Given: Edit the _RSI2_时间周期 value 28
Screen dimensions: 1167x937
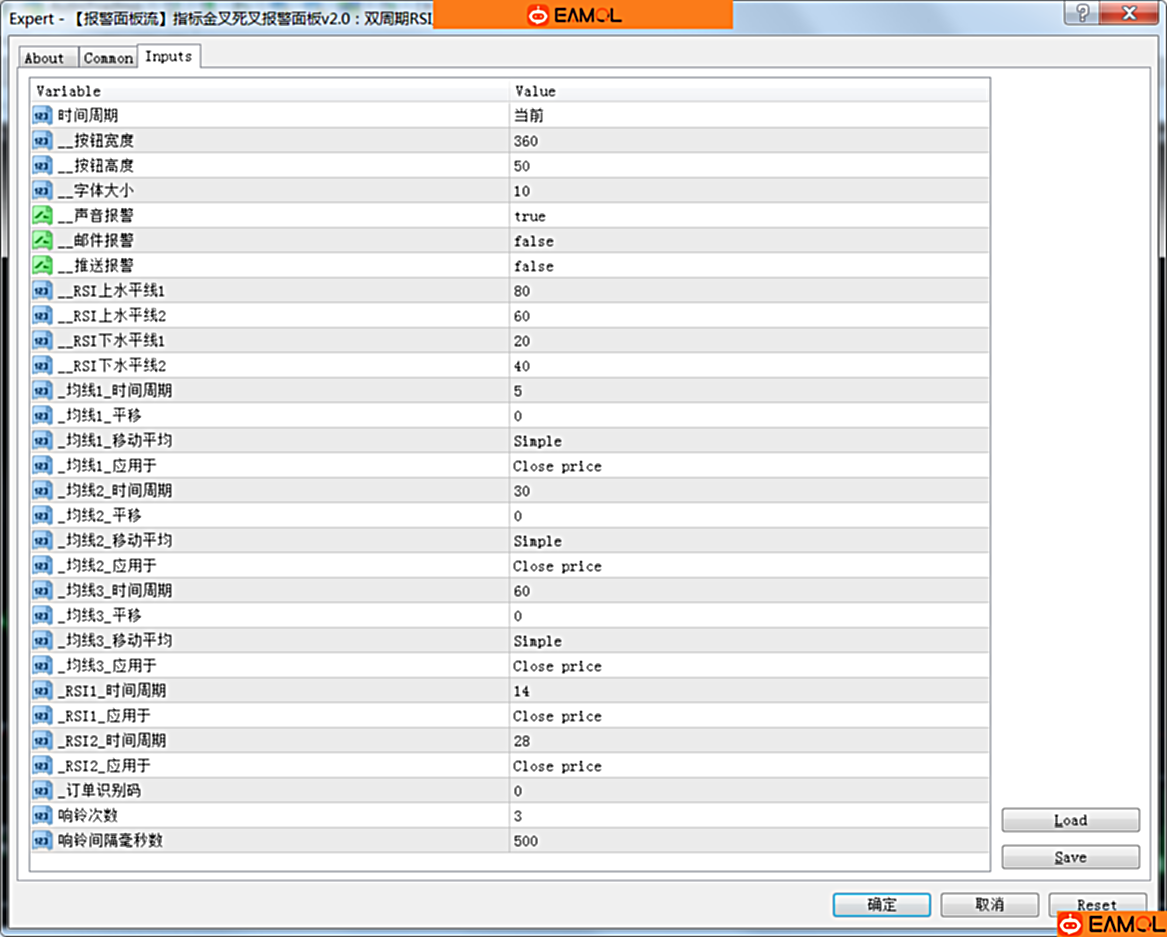Looking at the screenshot, I should click(749, 741).
